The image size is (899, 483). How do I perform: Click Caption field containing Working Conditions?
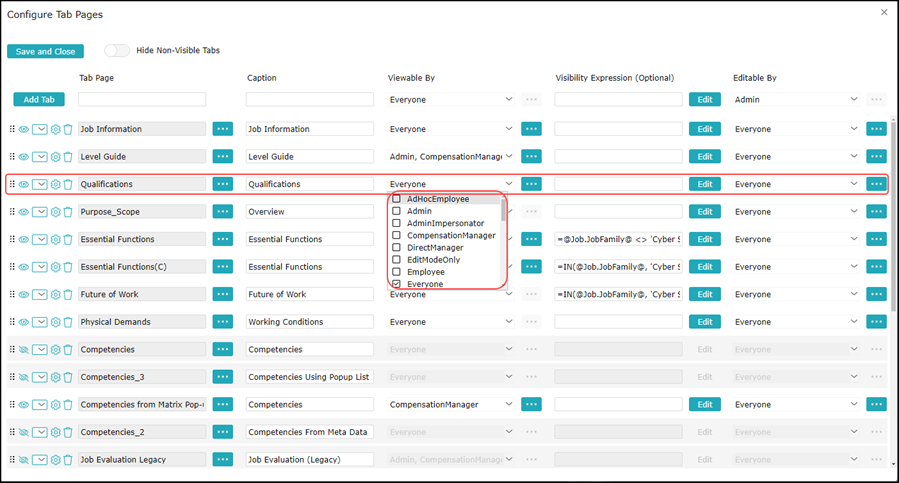pyautogui.click(x=309, y=322)
